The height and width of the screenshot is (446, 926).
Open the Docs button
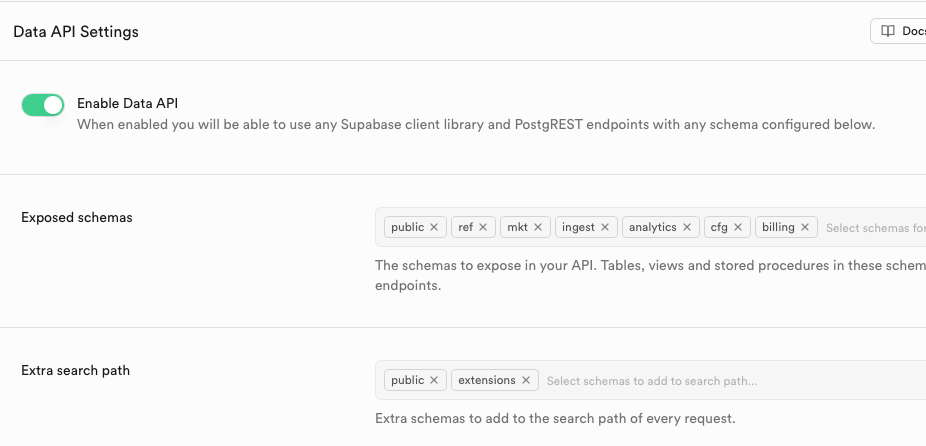tap(900, 31)
